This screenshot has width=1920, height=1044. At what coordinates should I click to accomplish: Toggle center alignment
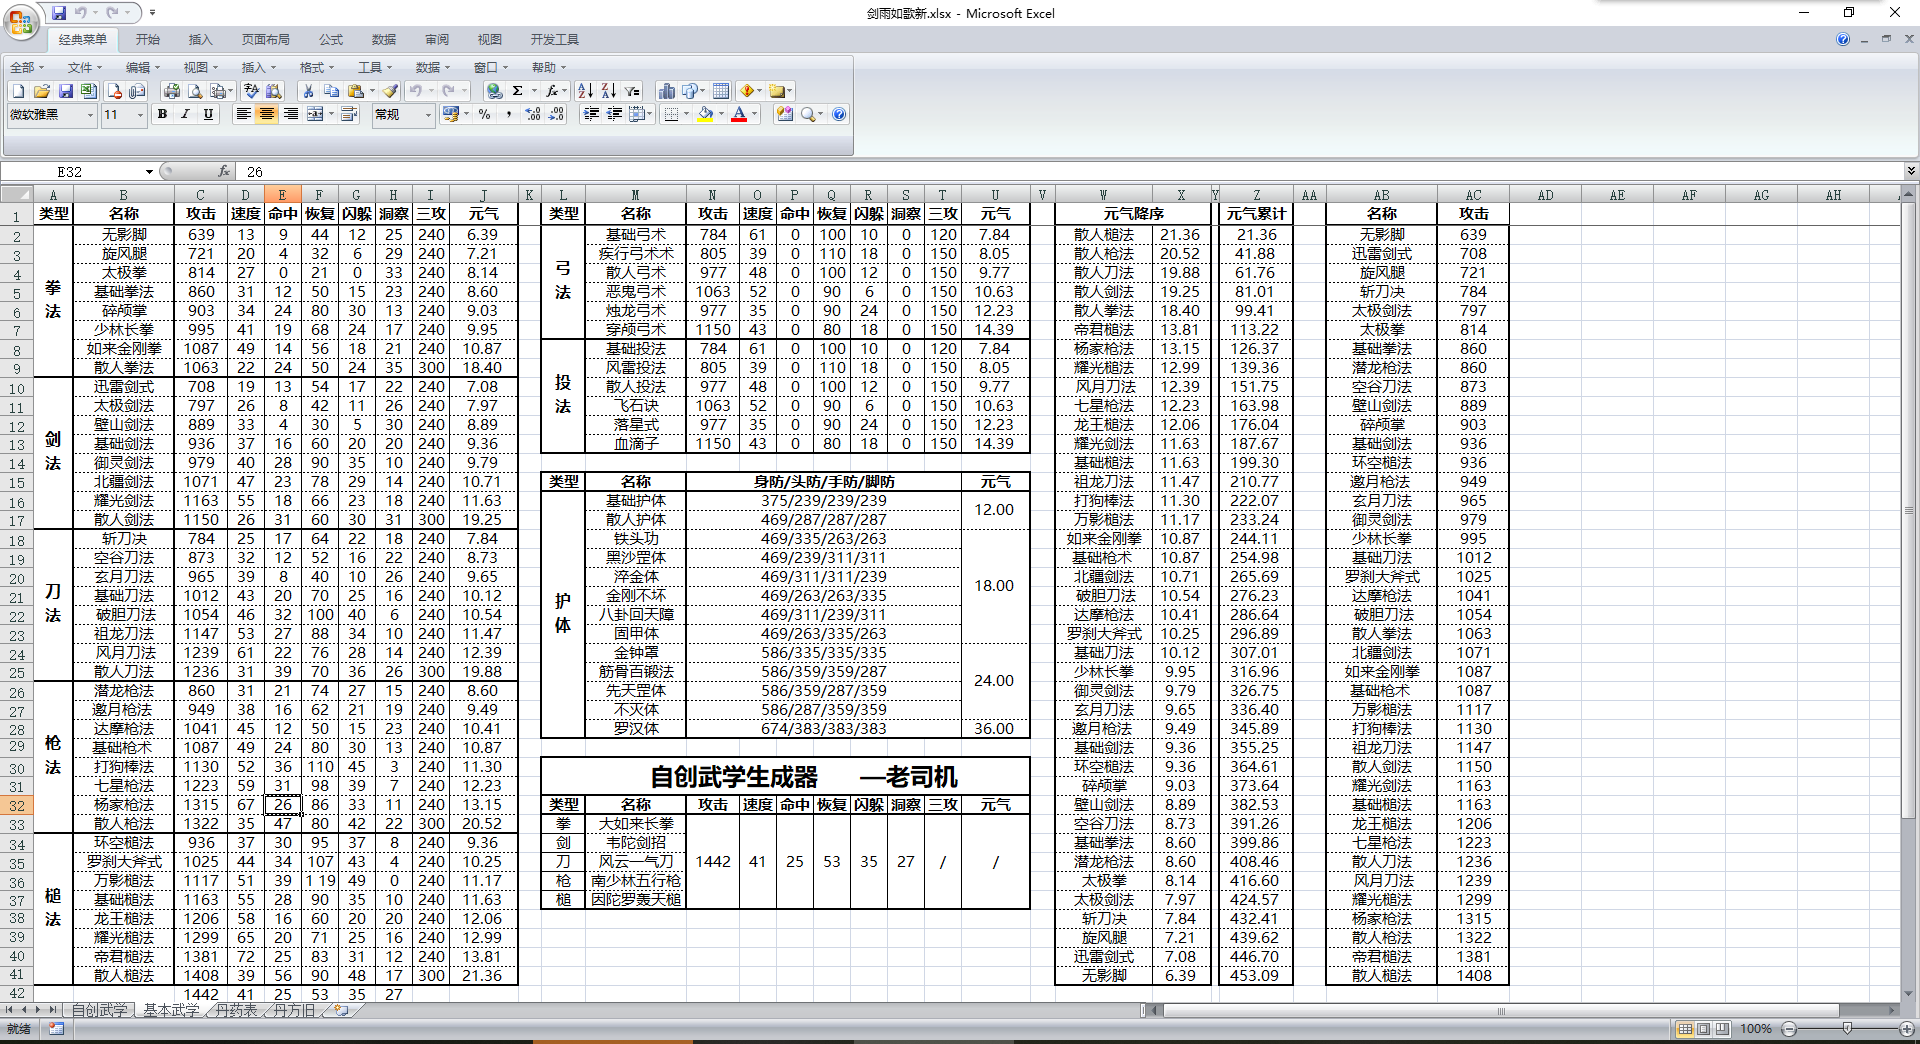pyautogui.click(x=267, y=114)
